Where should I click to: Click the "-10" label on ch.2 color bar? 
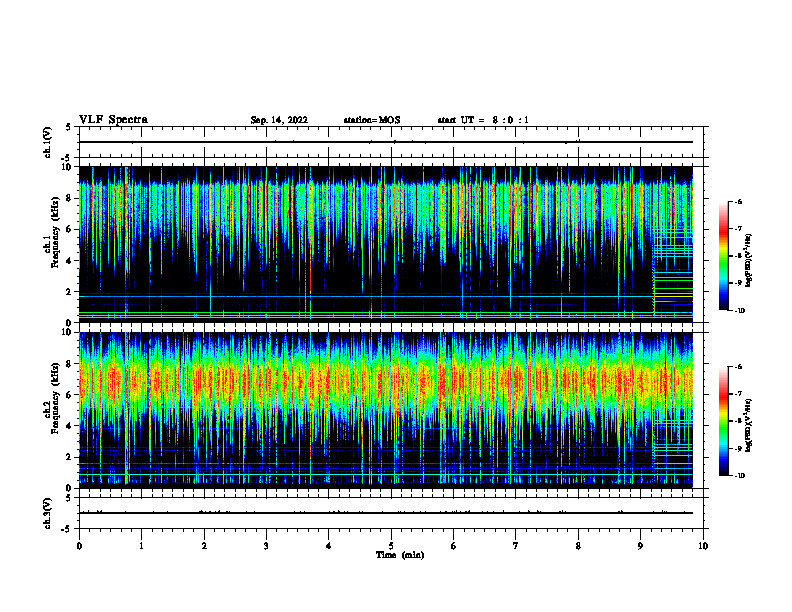(x=739, y=476)
